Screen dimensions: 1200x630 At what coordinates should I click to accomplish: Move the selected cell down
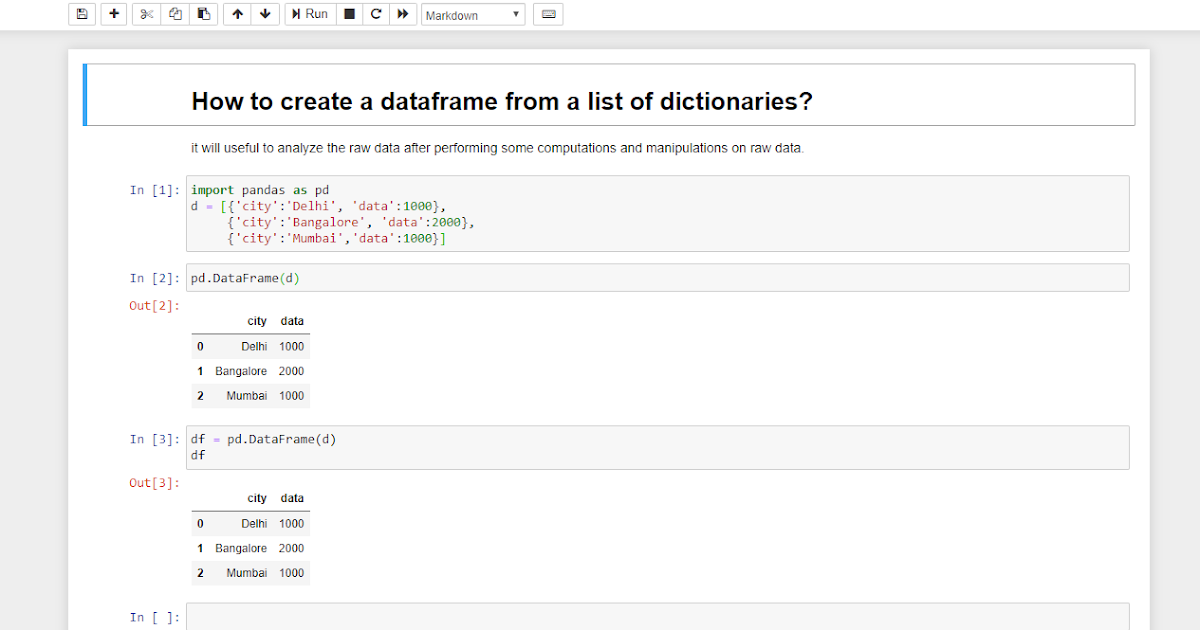coord(264,13)
